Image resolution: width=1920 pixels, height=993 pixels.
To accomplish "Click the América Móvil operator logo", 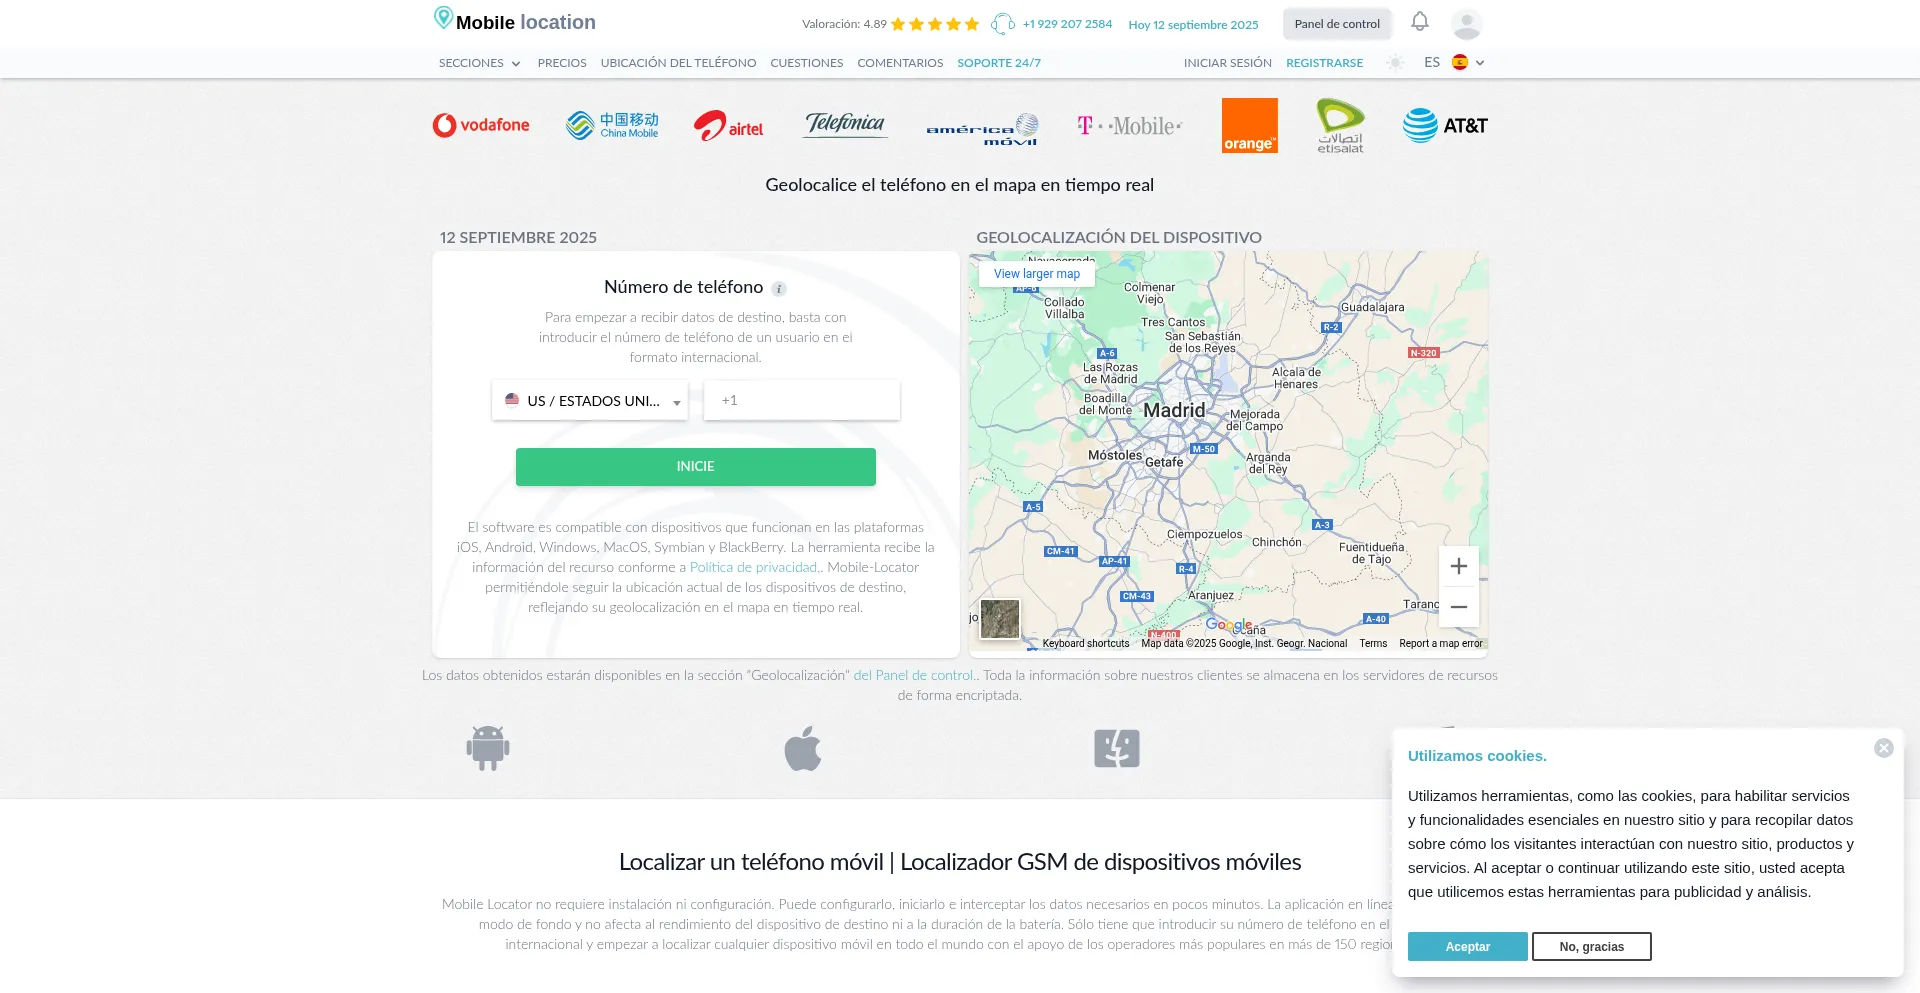I will point(982,129).
